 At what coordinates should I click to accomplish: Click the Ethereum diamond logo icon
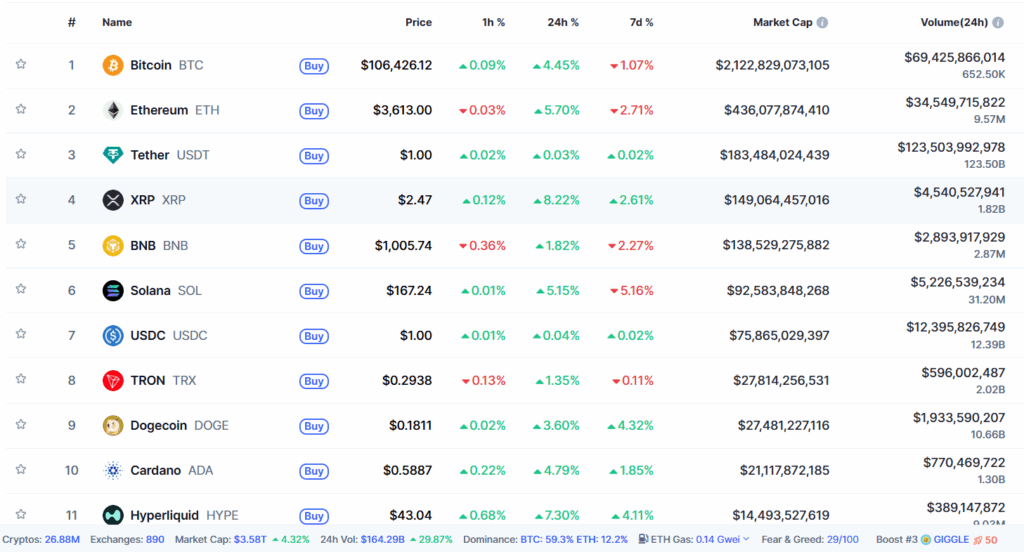coord(113,110)
